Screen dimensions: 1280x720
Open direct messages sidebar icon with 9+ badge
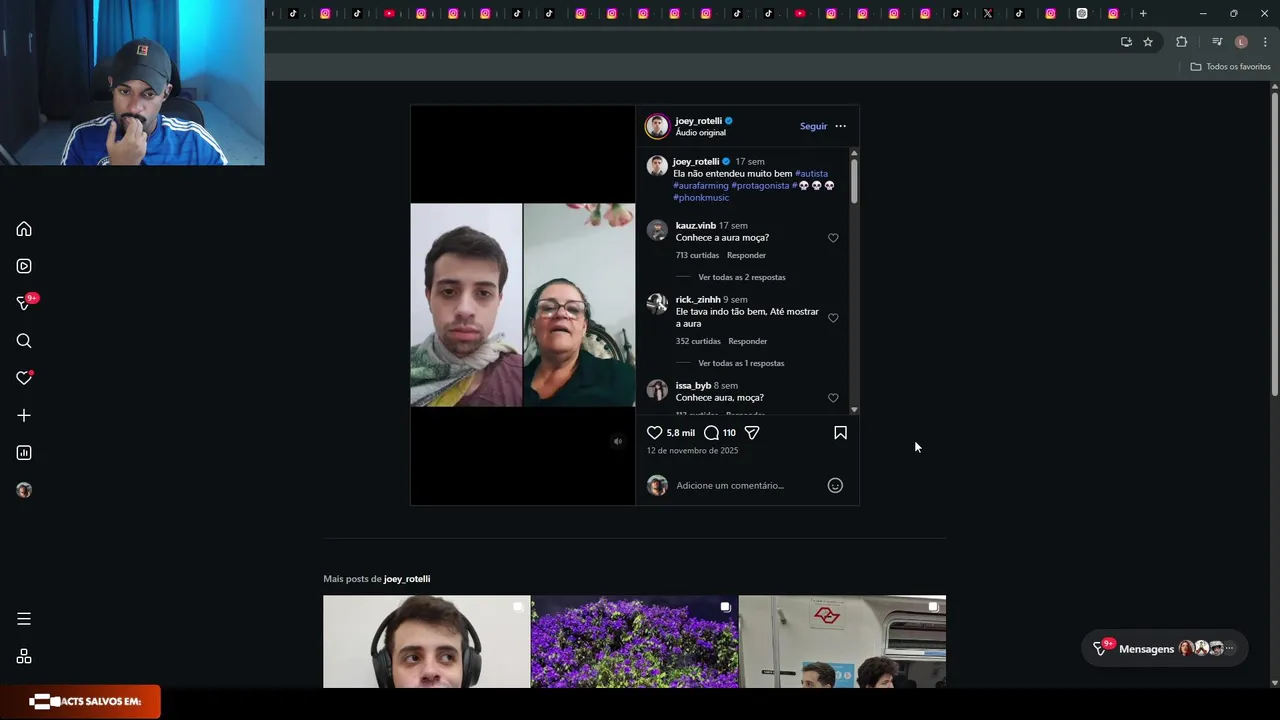pos(25,303)
